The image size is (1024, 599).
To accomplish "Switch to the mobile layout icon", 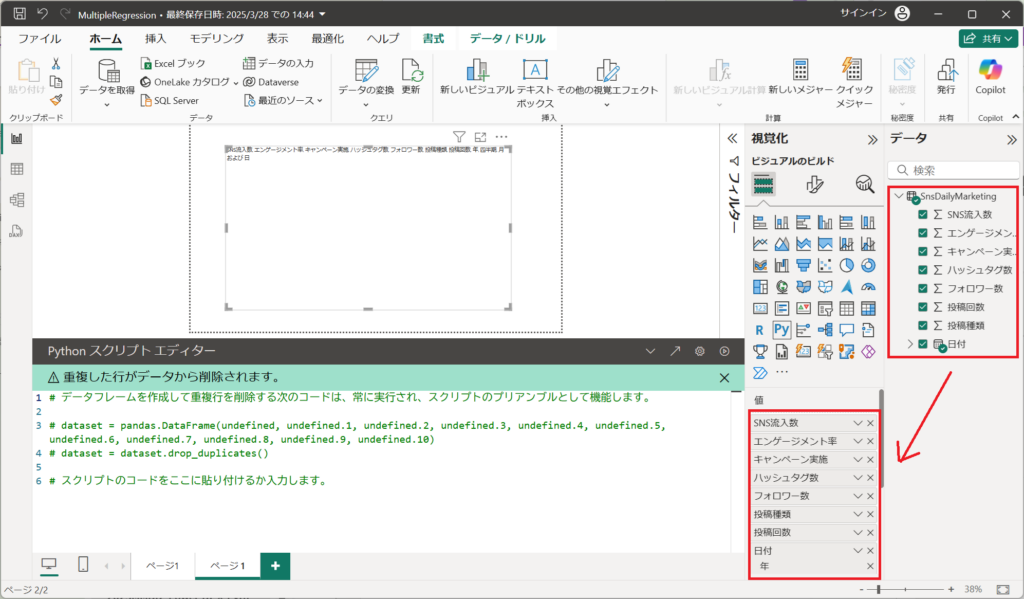I will 83,564.
